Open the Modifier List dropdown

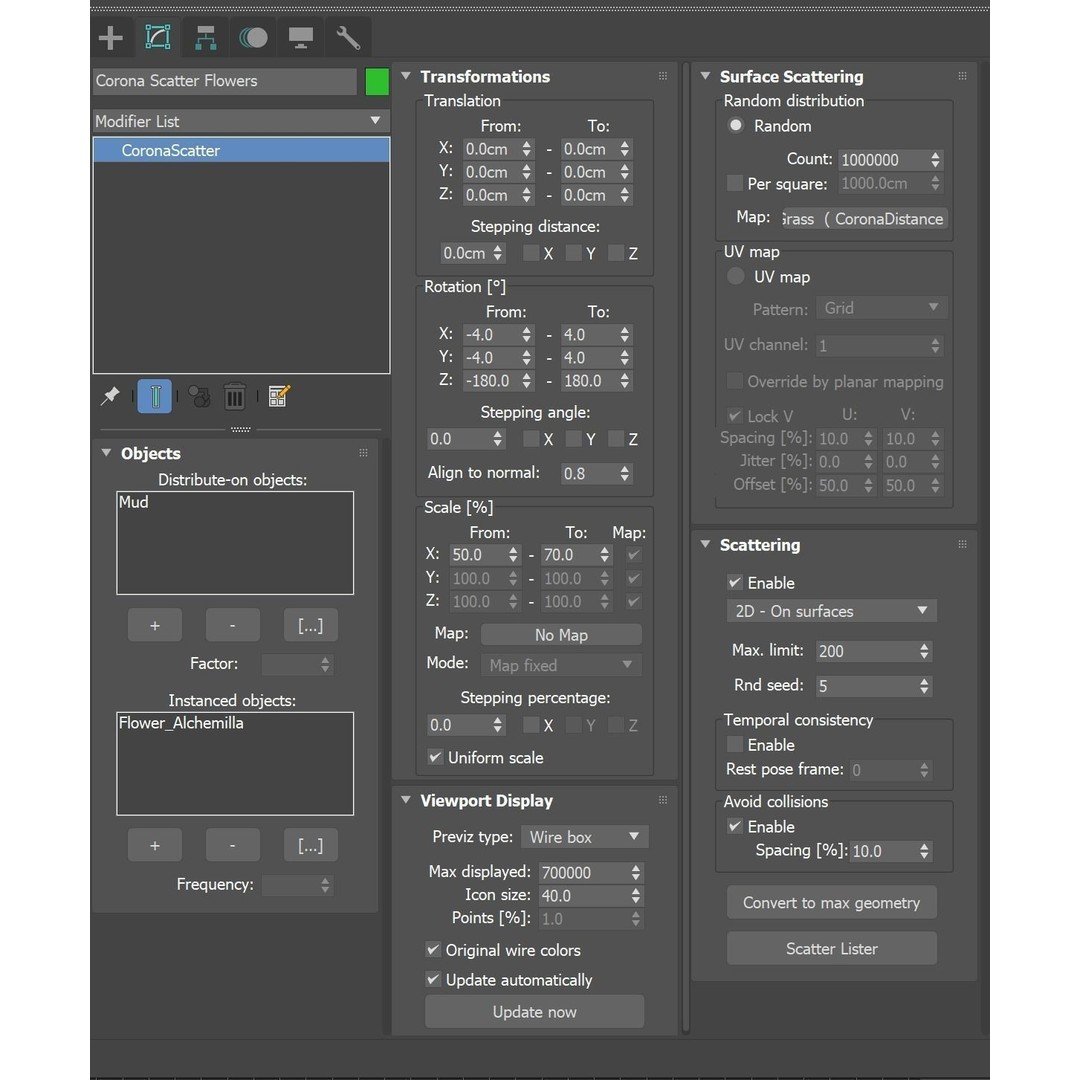coord(241,121)
